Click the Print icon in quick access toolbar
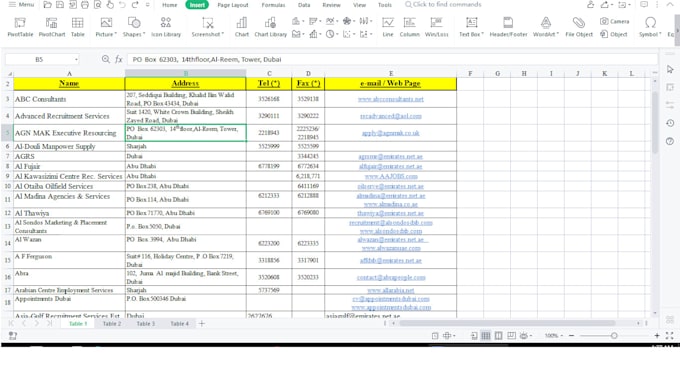Screen dimensions: 680x367 [85, 5]
